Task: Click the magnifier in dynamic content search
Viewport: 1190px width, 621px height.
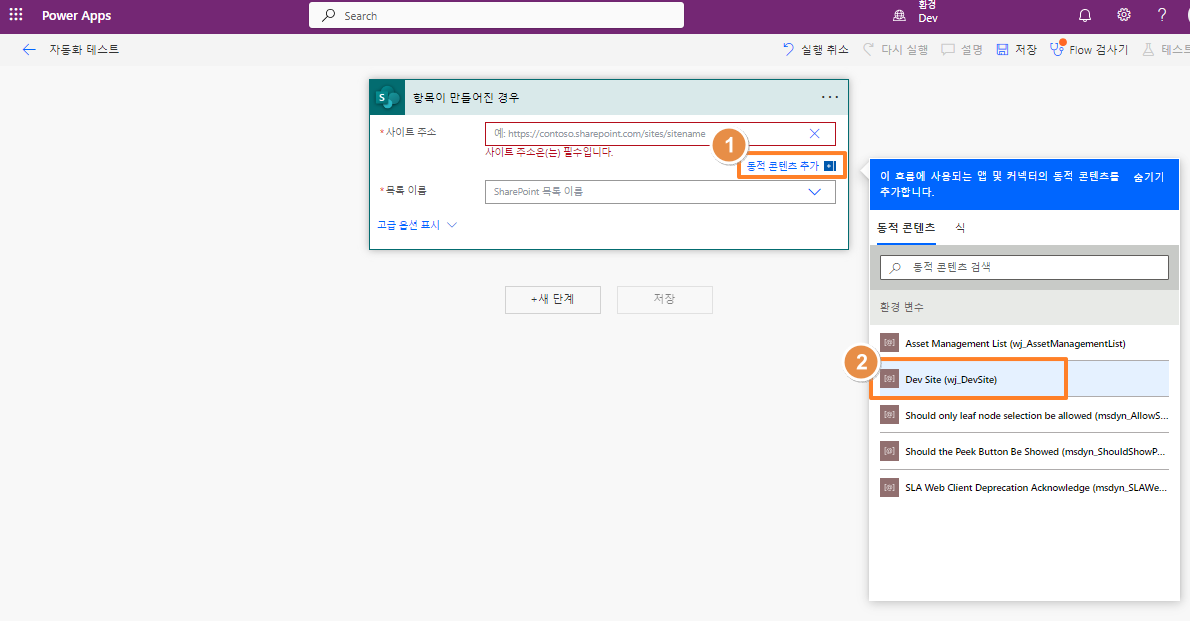Action: pyautogui.click(x=896, y=267)
